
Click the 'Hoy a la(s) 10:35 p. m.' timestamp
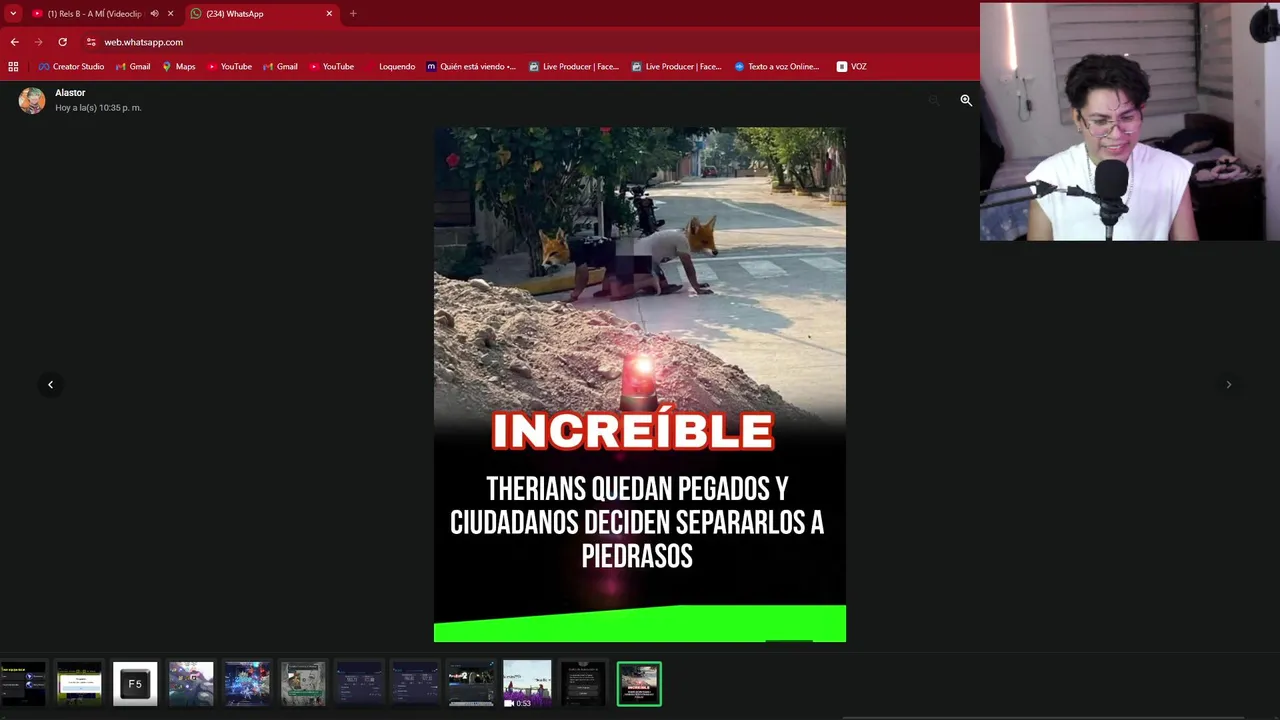coord(98,108)
